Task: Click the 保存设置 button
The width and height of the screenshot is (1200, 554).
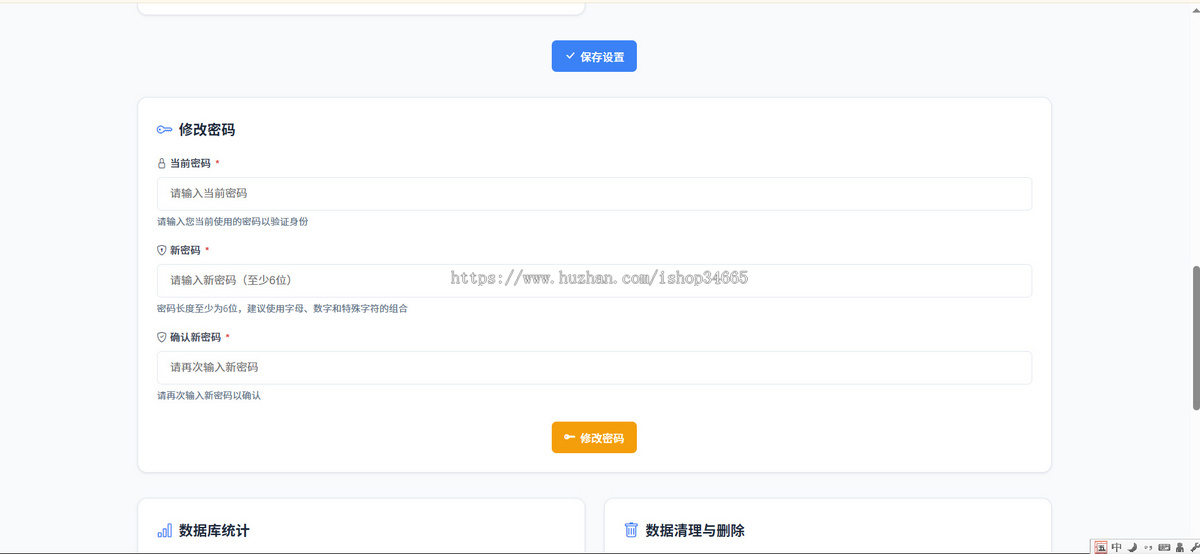Action: coord(594,57)
